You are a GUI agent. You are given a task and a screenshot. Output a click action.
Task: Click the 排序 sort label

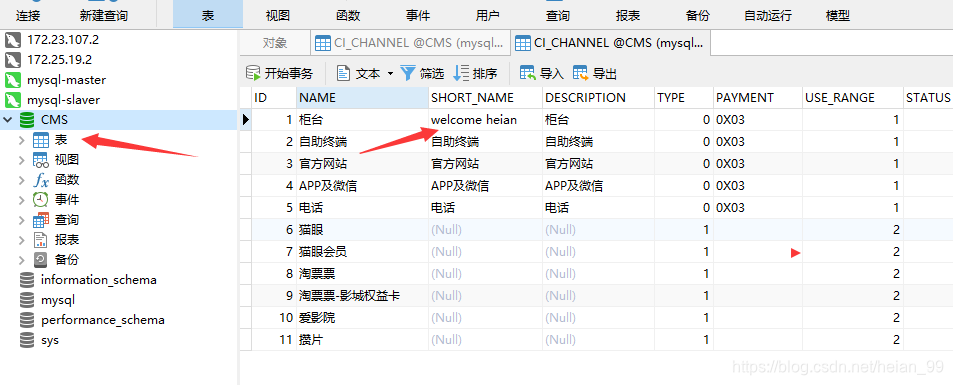coord(485,74)
